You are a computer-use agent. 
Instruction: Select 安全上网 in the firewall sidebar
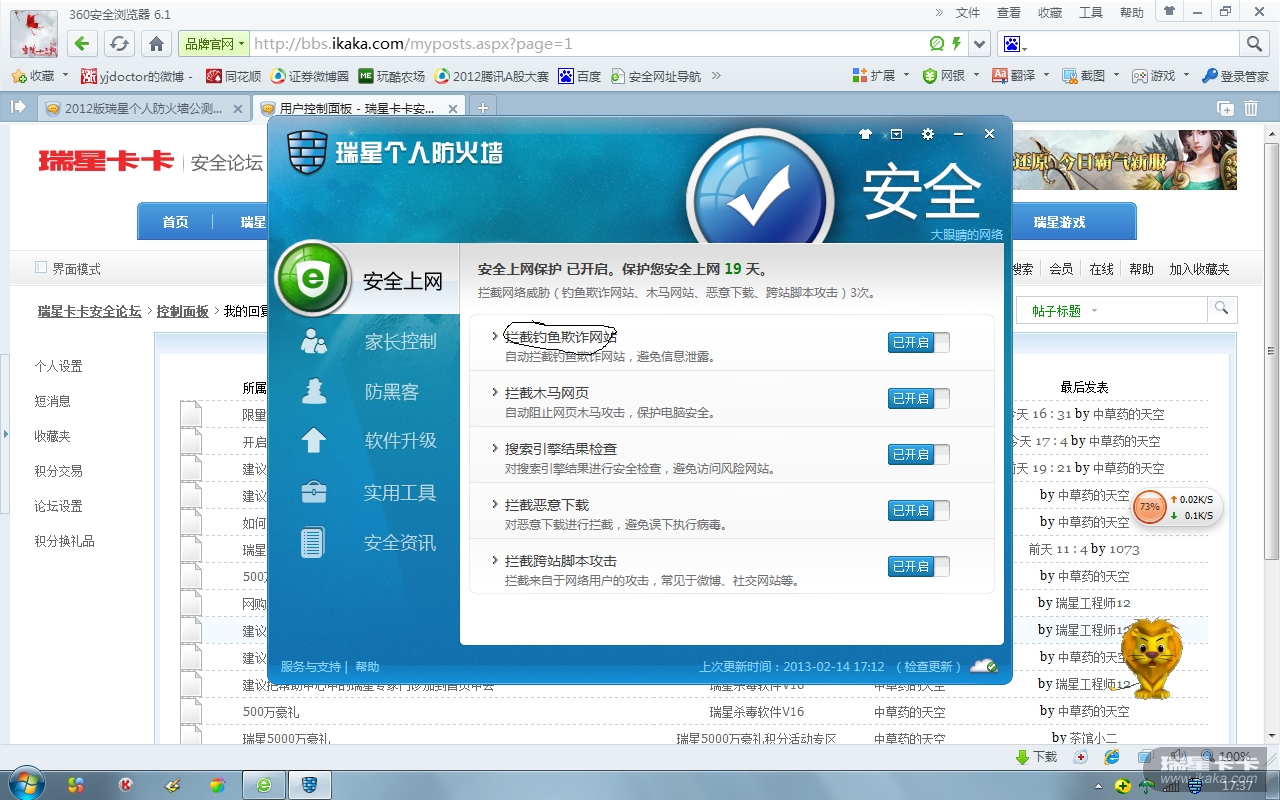(x=366, y=281)
